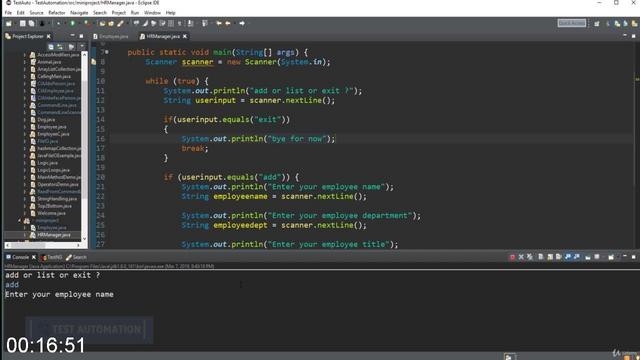Click the Save All toolbar icon
Viewport: 640px width, 360px height.
click(31, 24)
